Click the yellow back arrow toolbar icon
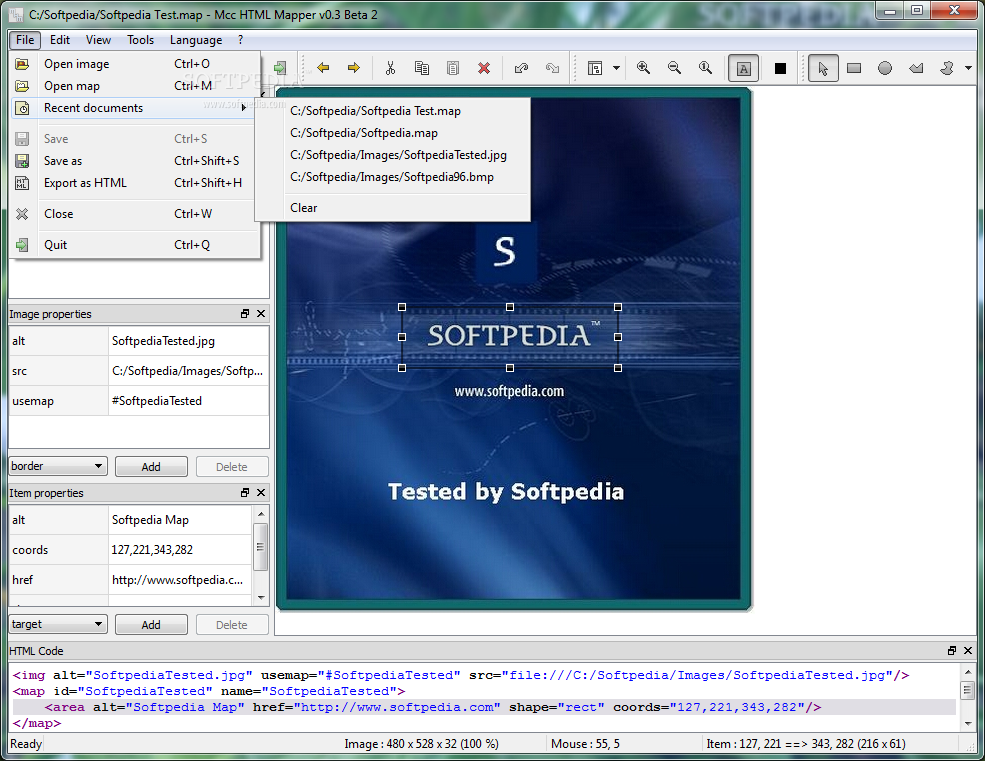This screenshot has width=985, height=761. (324, 68)
